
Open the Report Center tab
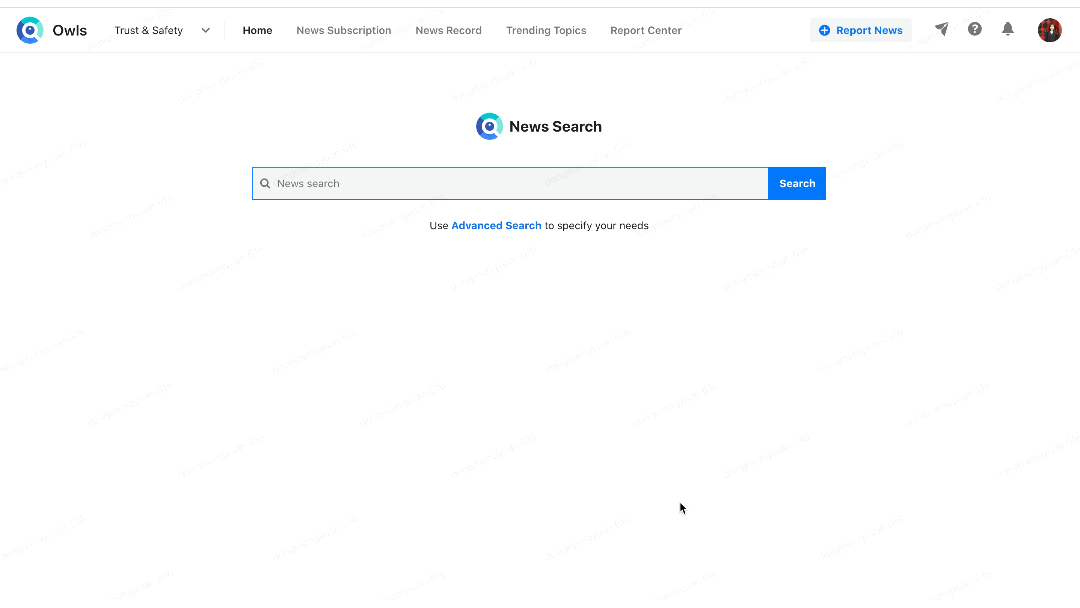click(646, 30)
